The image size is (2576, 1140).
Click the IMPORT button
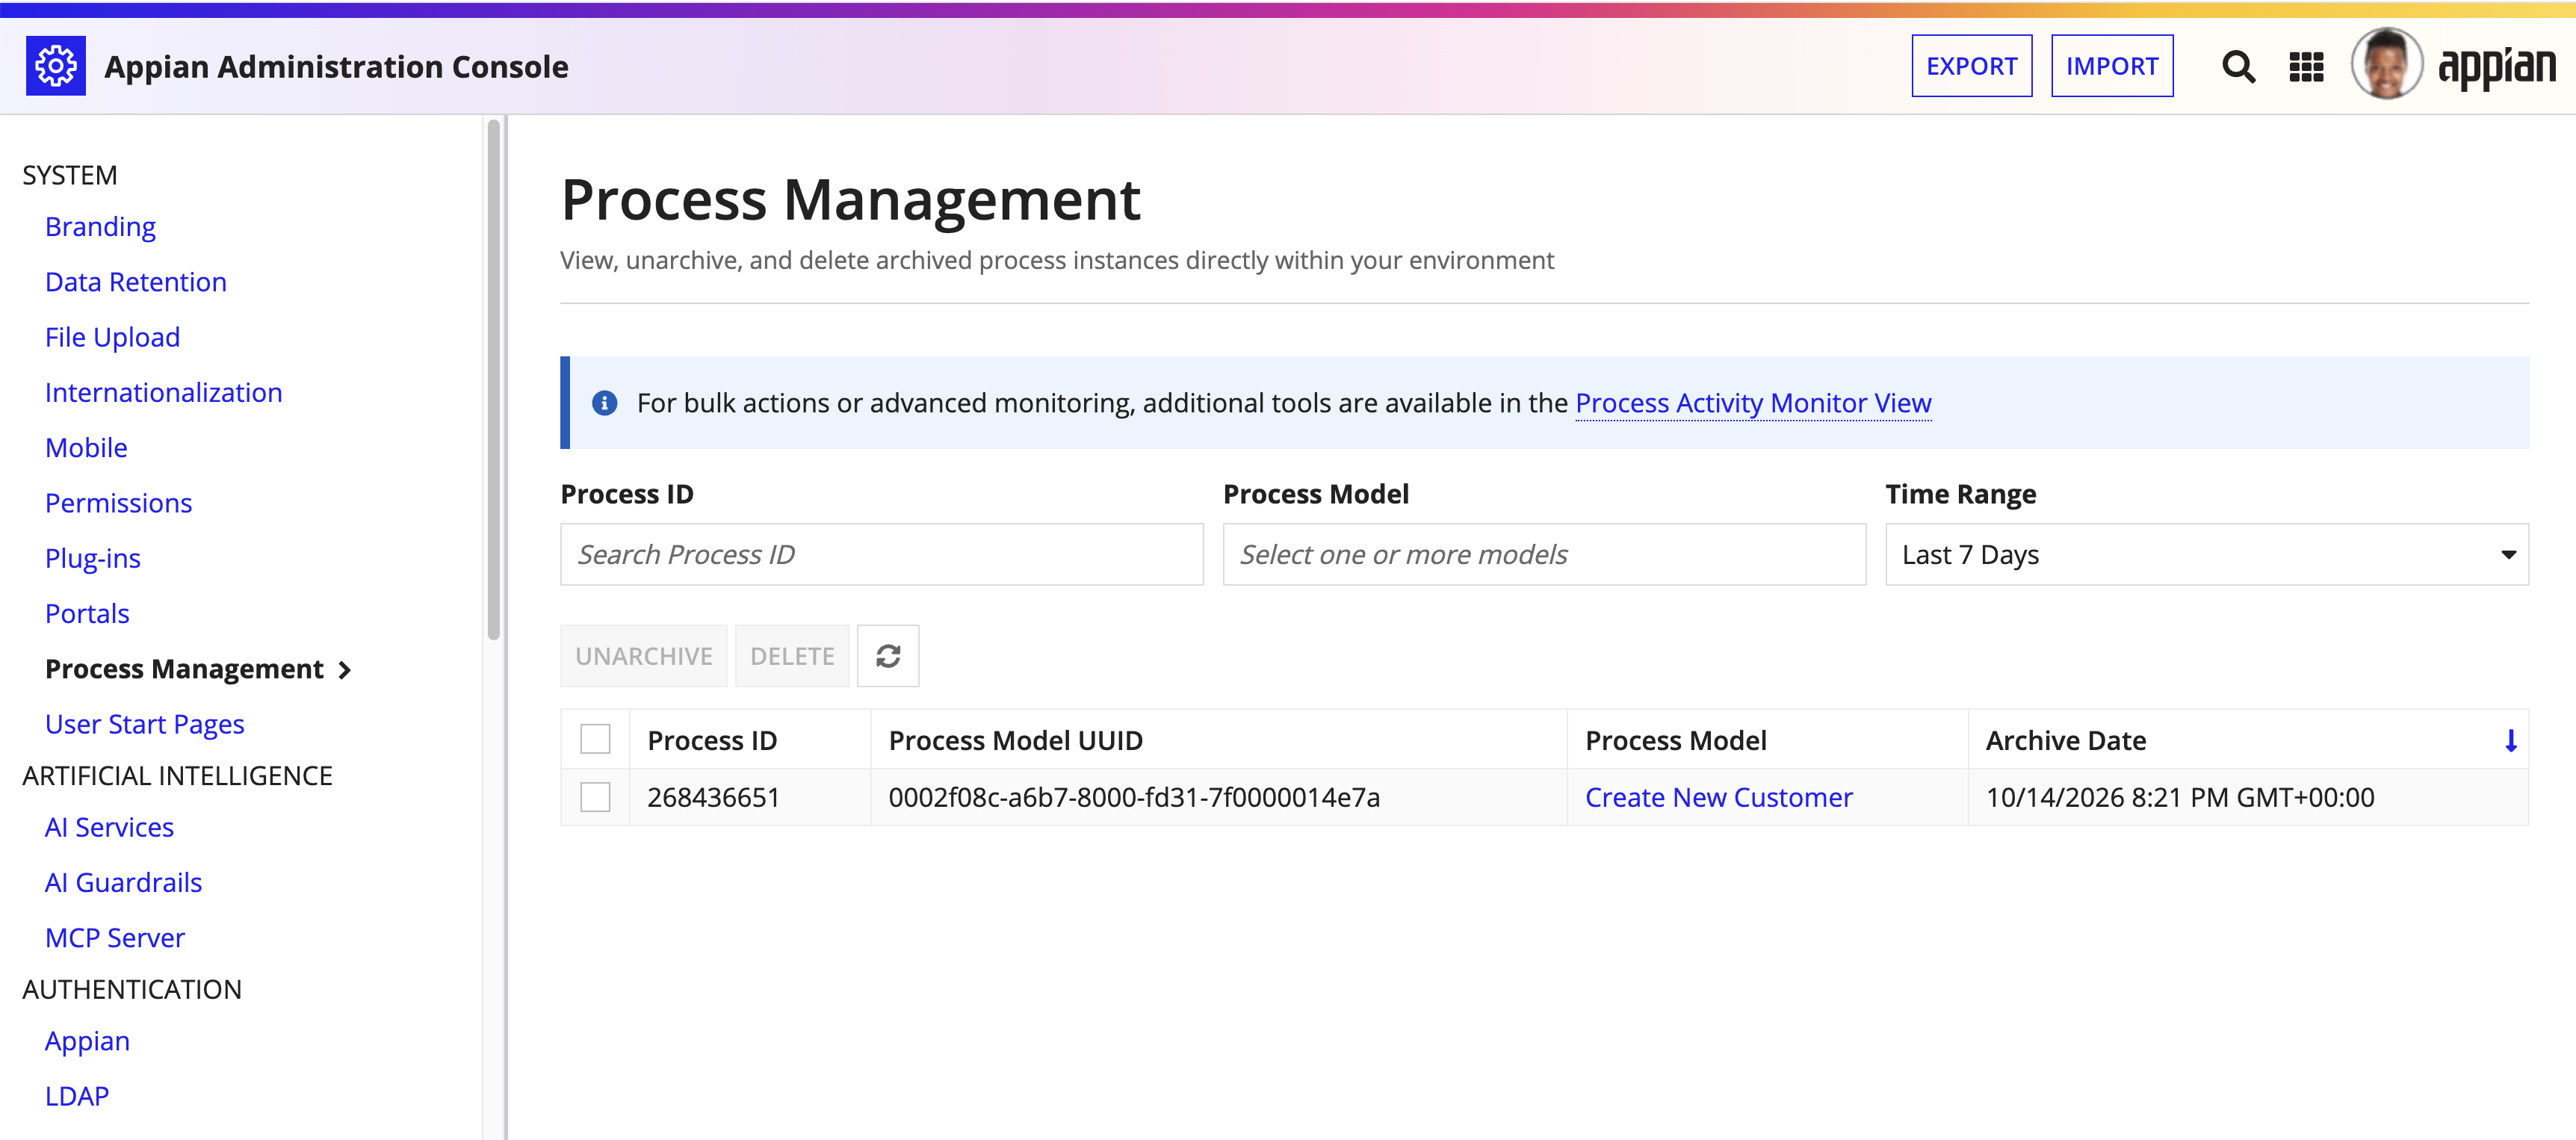(x=2112, y=66)
